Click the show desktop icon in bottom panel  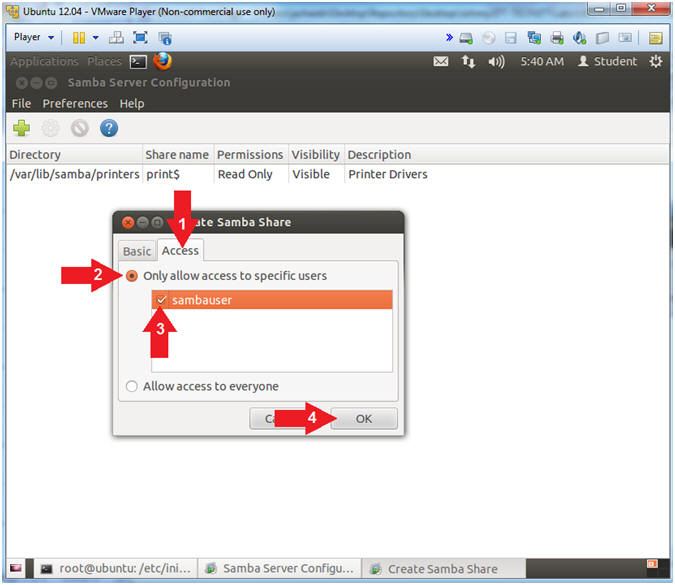pos(16,568)
